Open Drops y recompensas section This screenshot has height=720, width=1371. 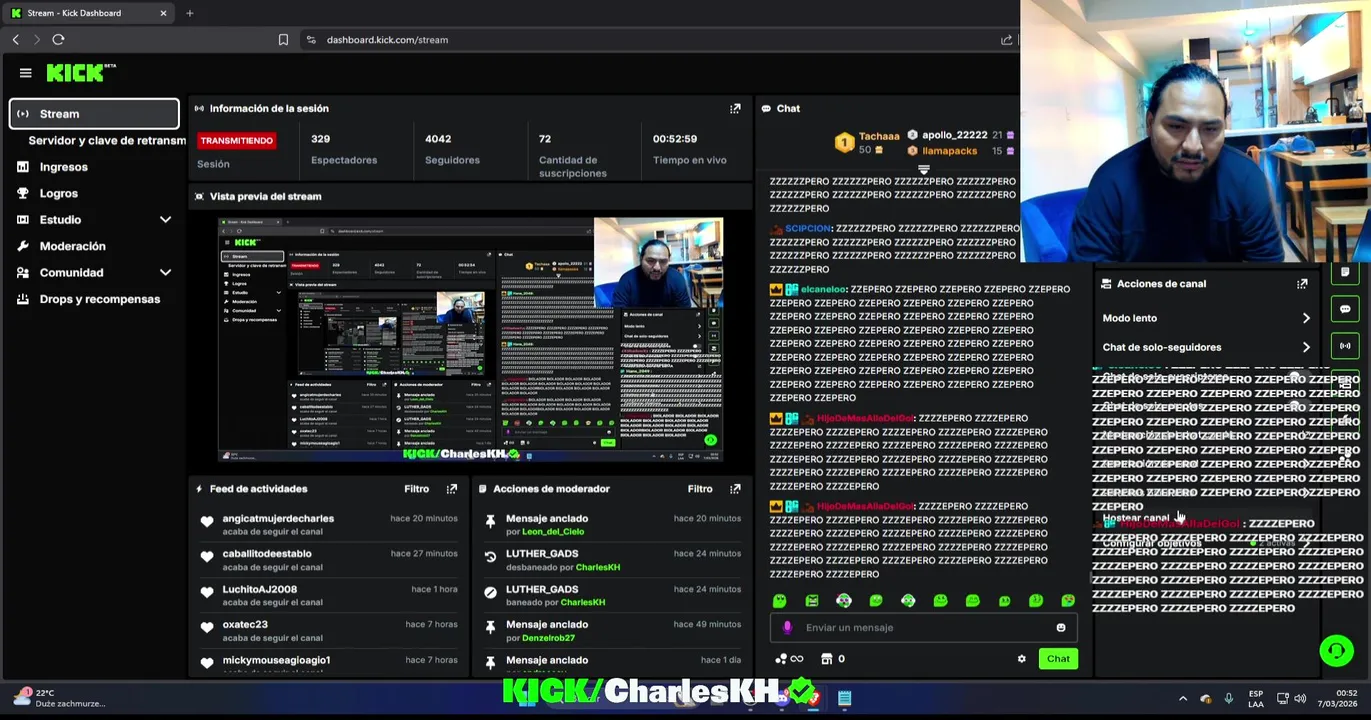99,299
